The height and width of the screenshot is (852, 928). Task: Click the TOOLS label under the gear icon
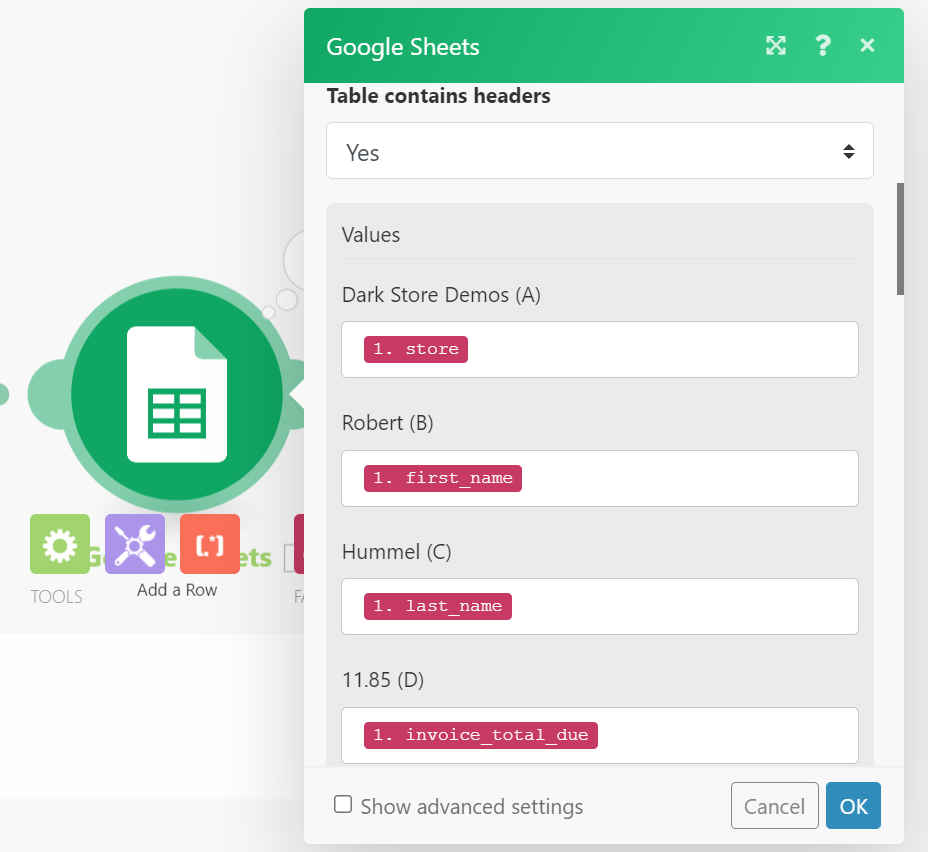(56, 596)
